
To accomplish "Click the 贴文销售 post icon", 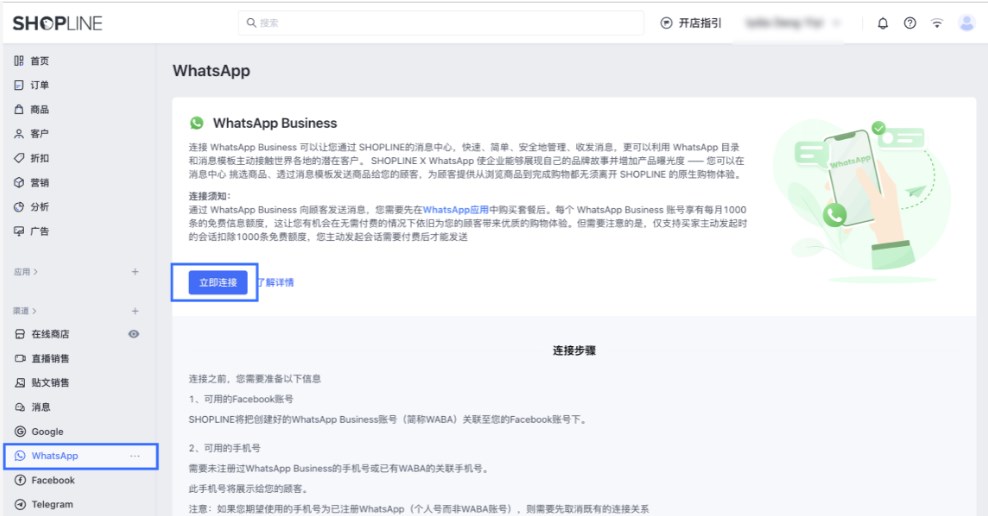I will point(20,382).
